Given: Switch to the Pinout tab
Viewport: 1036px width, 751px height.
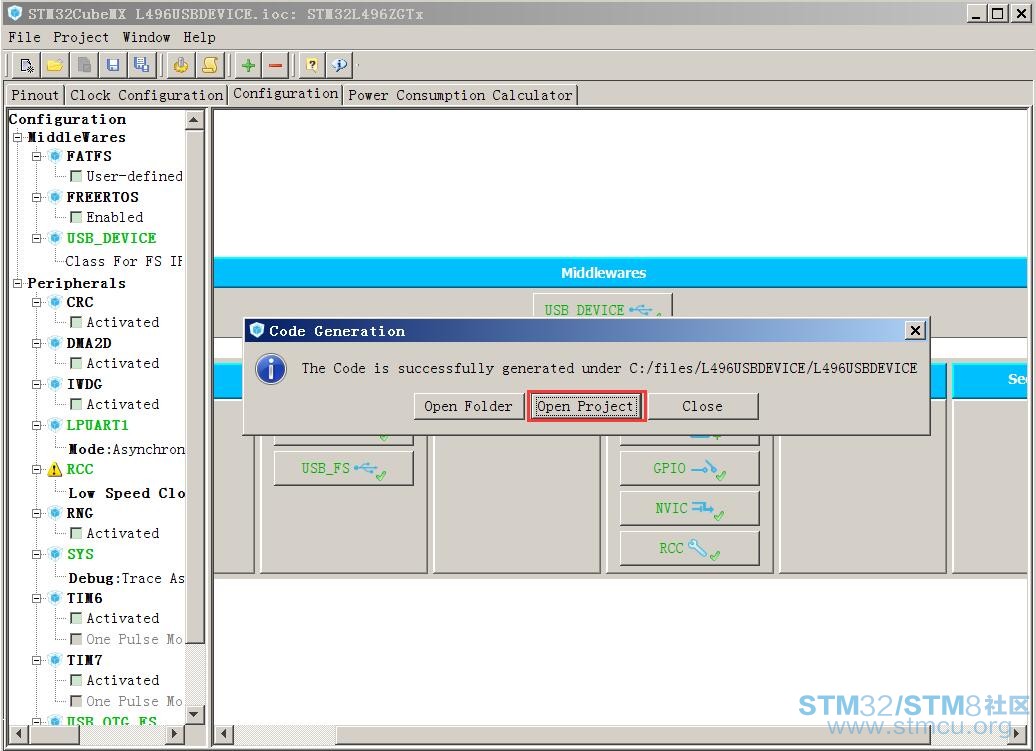Looking at the screenshot, I should tap(35, 95).
